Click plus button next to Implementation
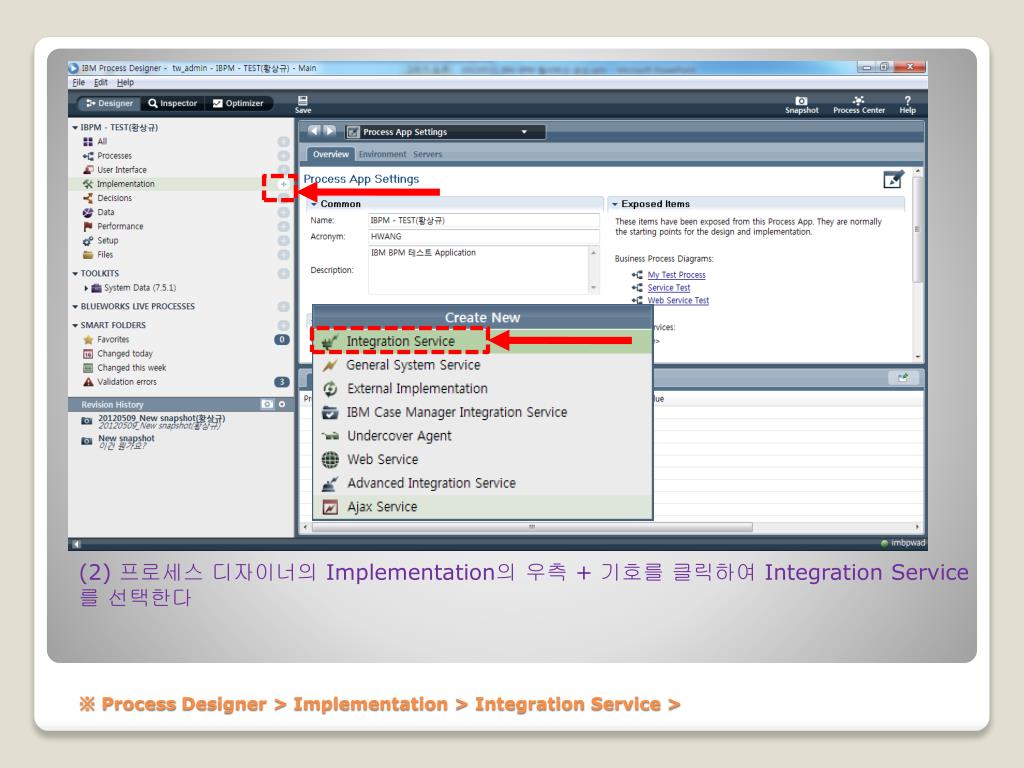Screen dimensions: 1024x768 [283, 185]
